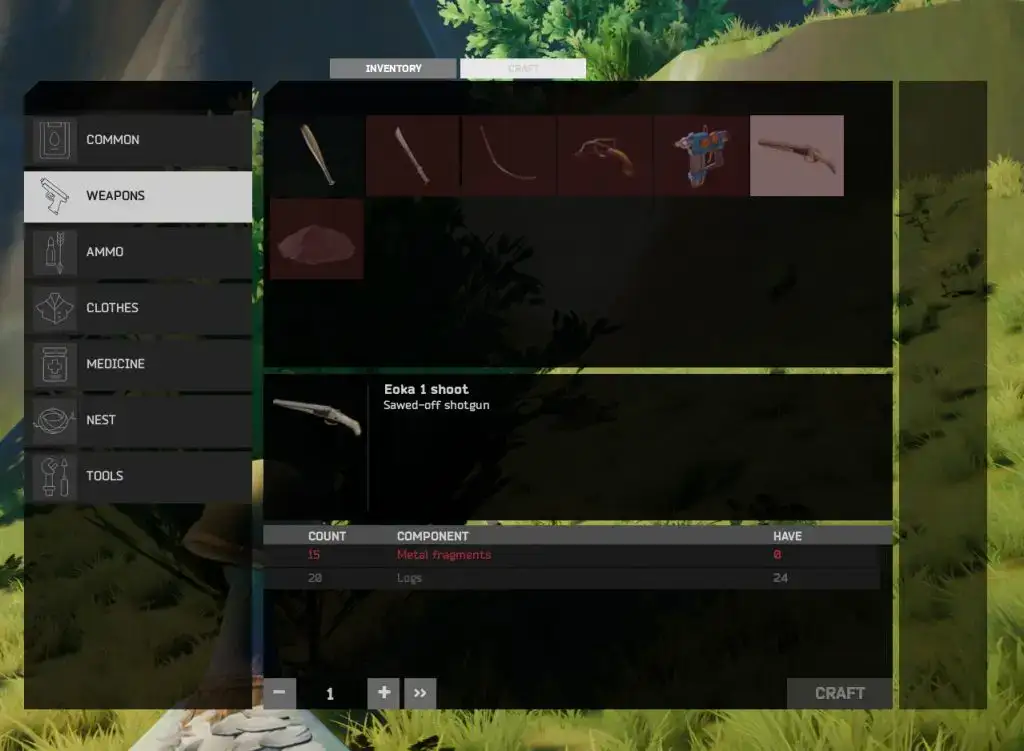Viewport: 1024px width, 751px height.
Task: Open the Common crafting category
Action: tap(138, 140)
